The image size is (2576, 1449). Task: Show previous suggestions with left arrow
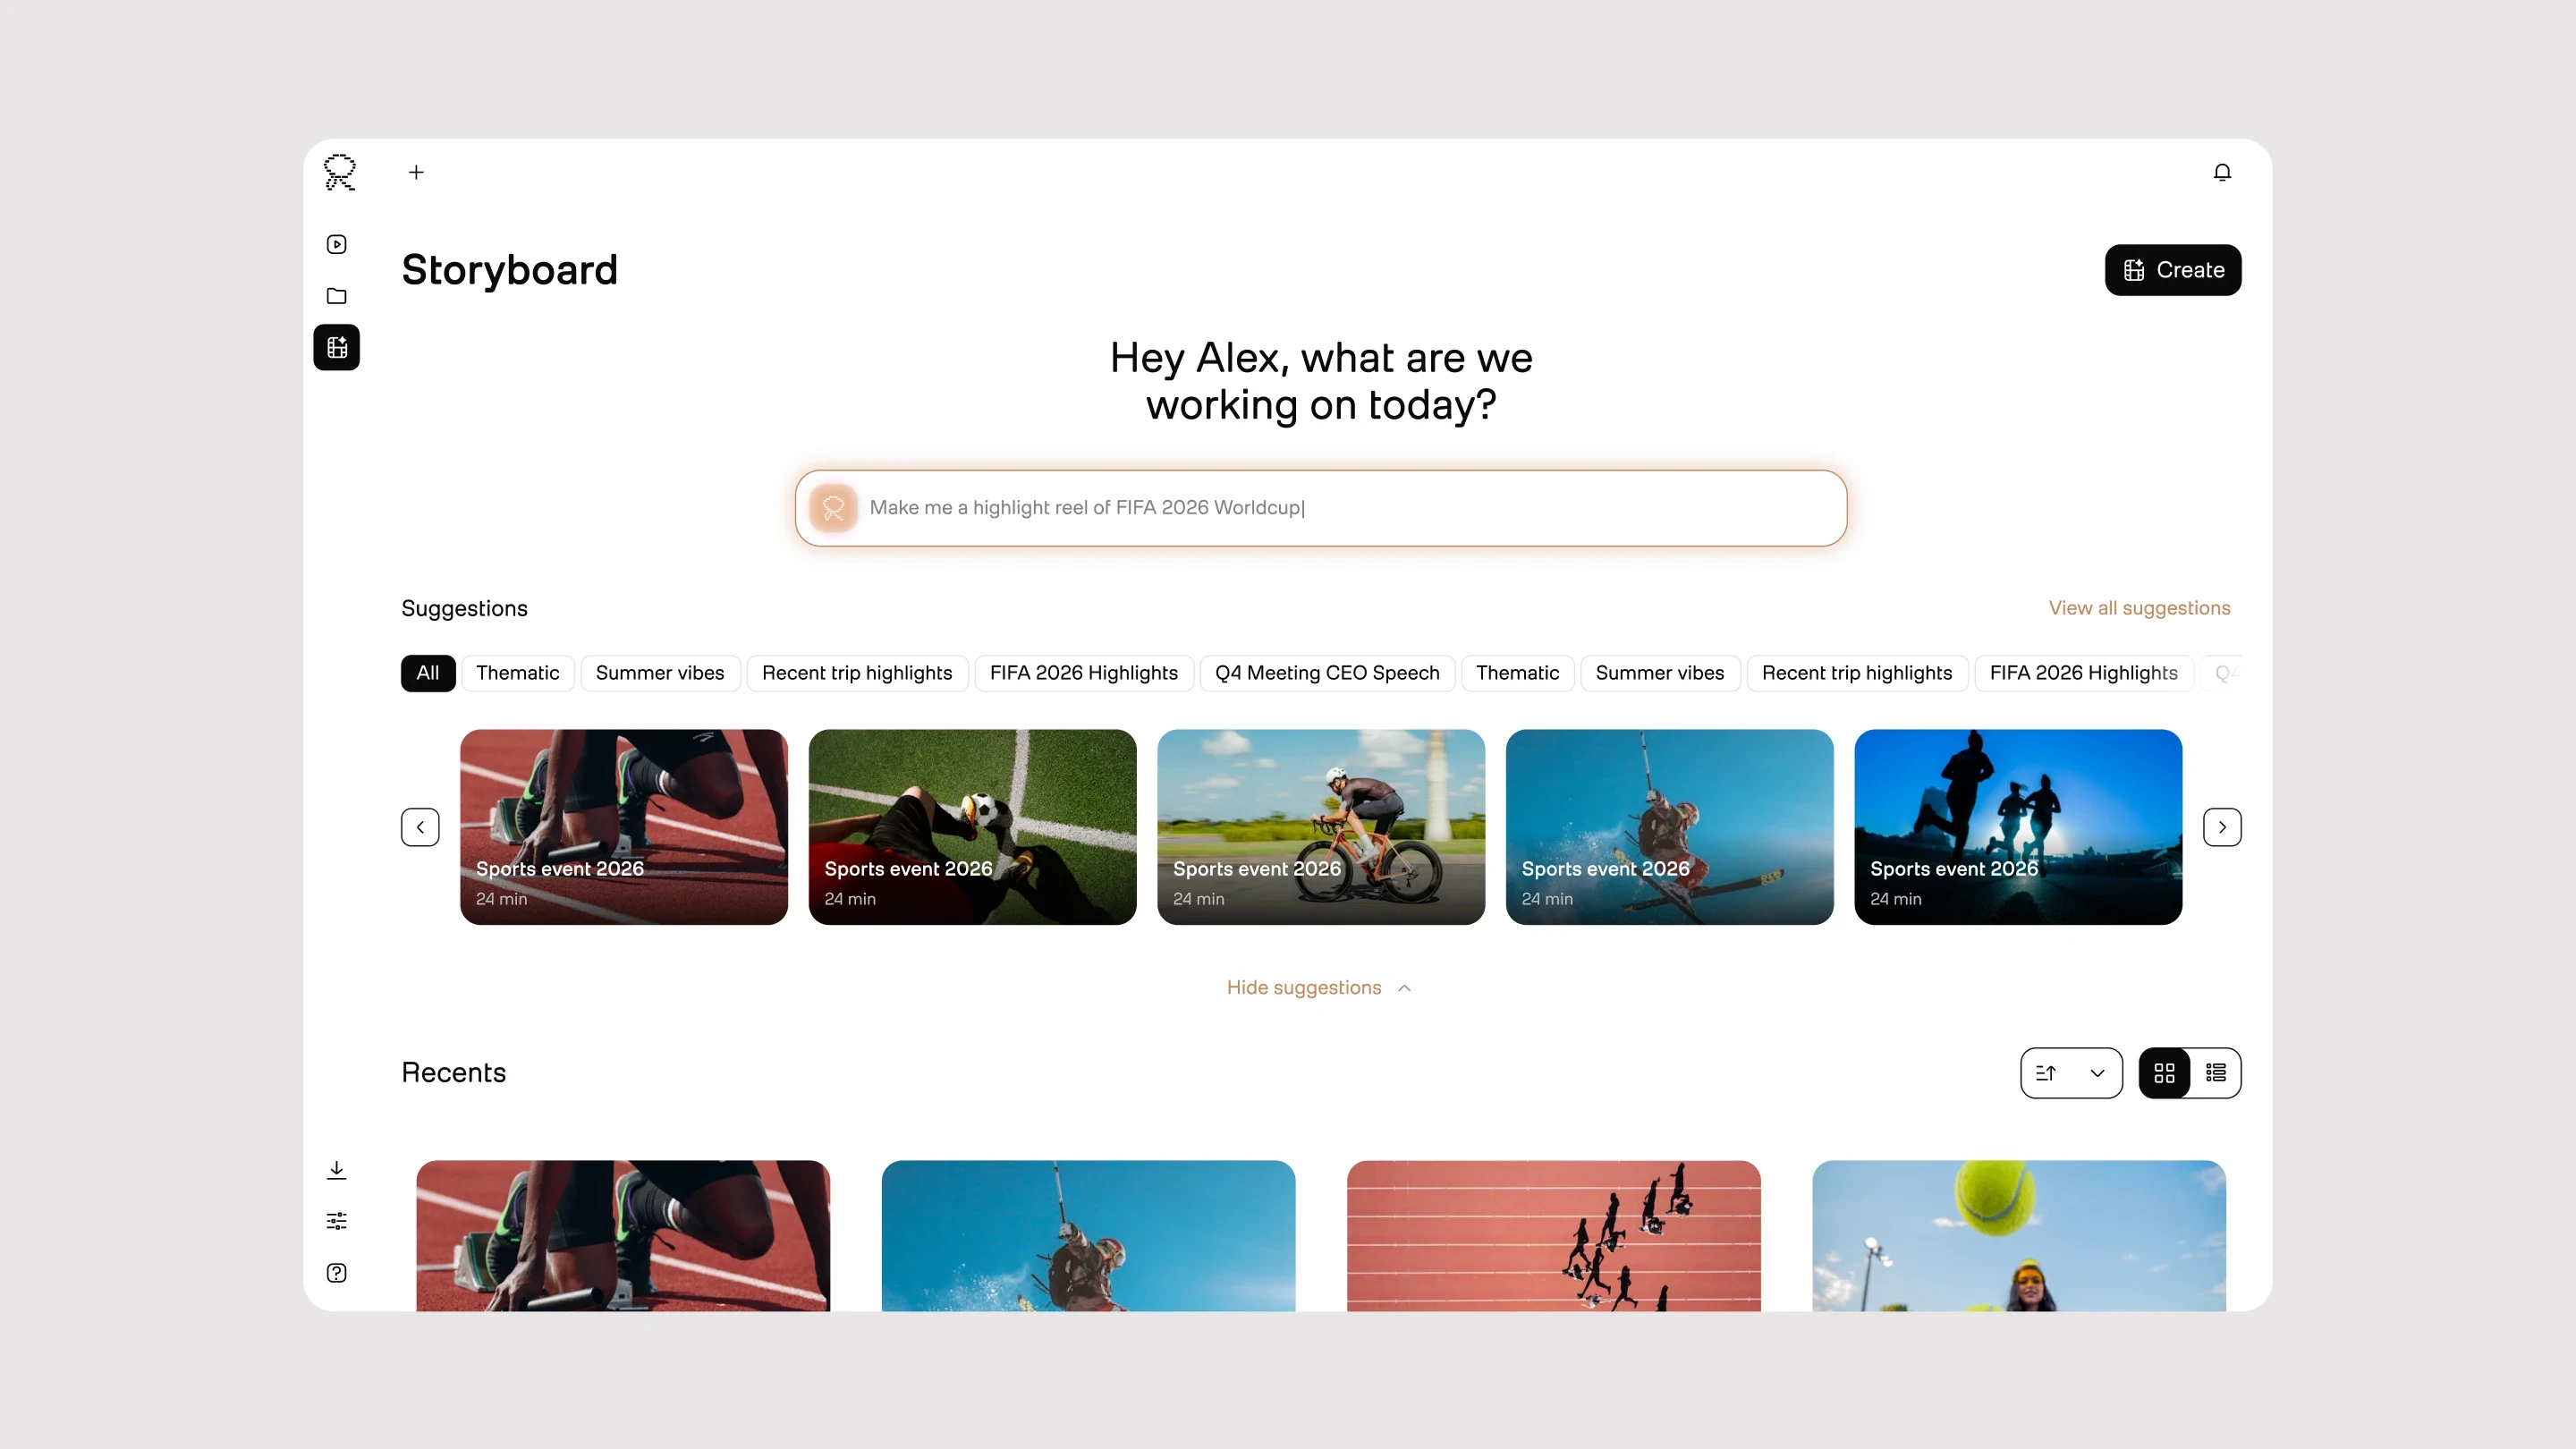coord(420,827)
